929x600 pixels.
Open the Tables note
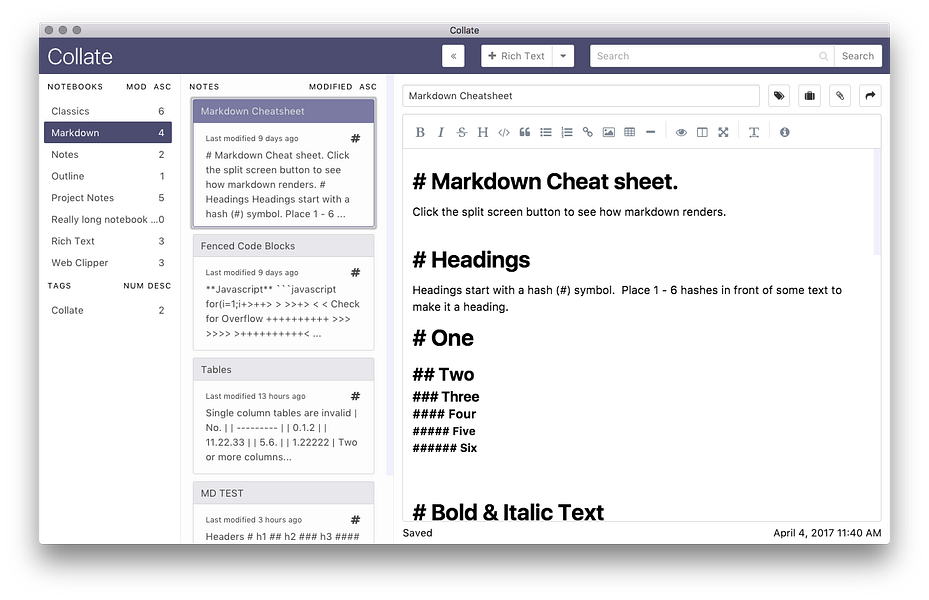[x=283, y=416]
